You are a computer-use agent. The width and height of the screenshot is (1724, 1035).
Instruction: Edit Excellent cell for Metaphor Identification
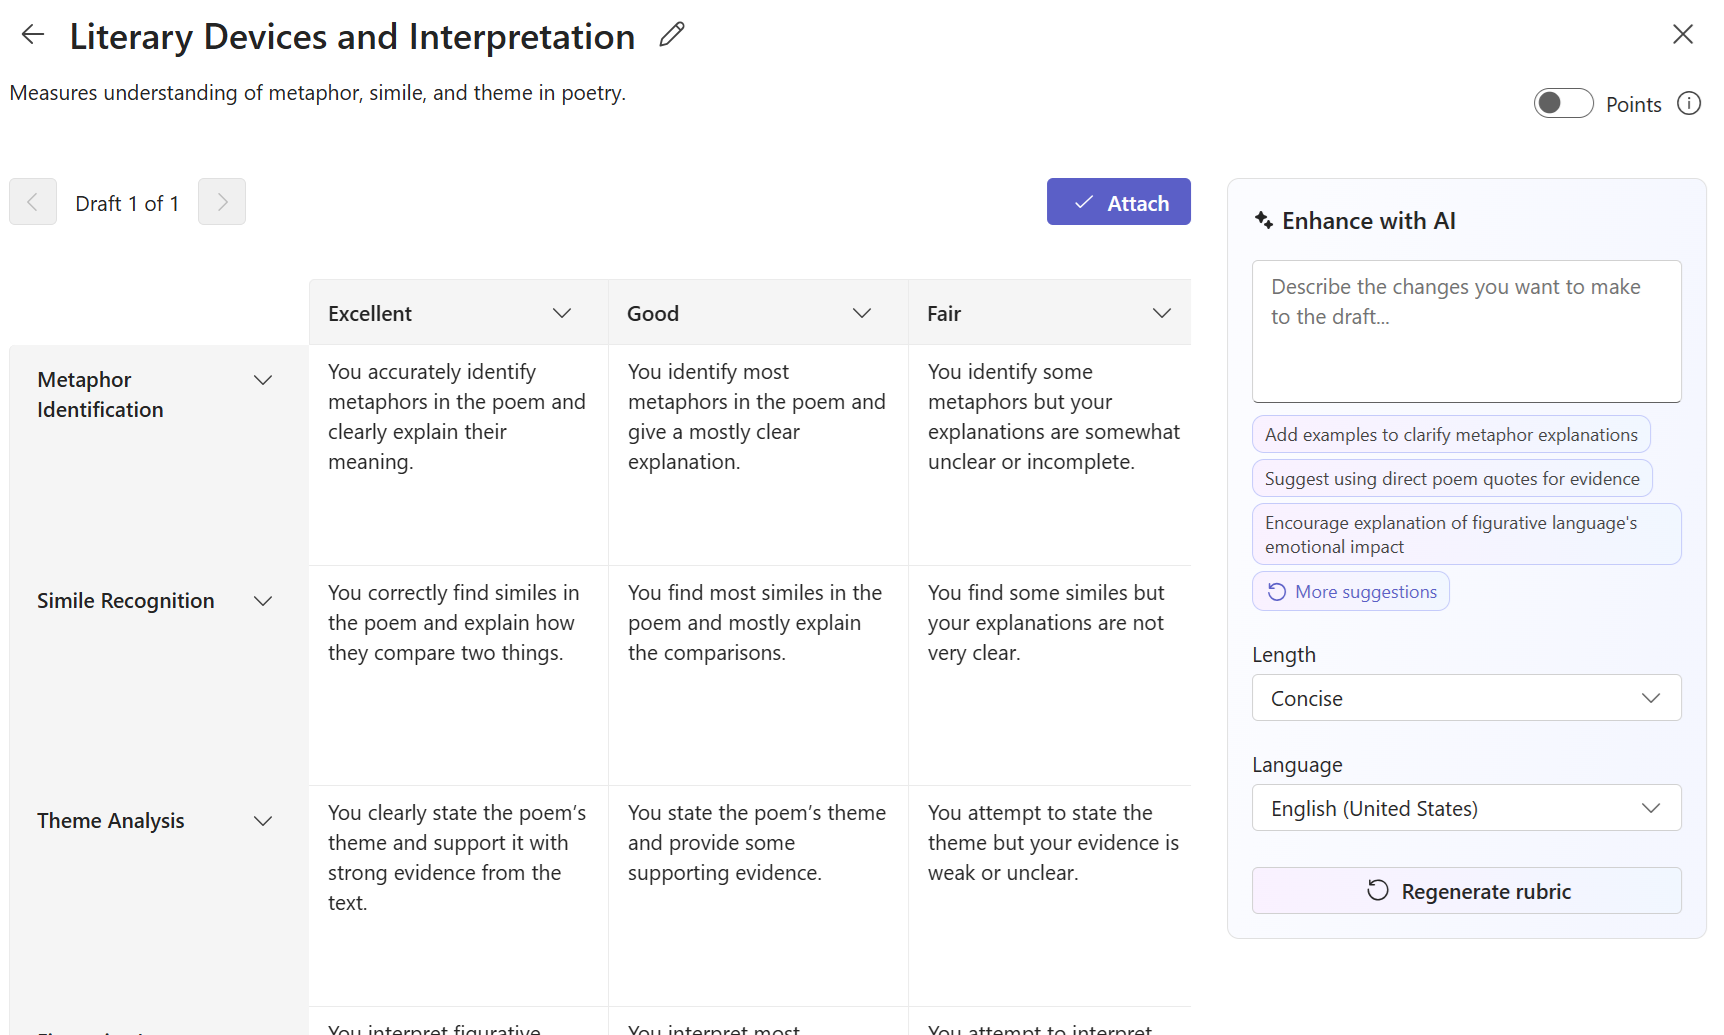coord(458,455)
